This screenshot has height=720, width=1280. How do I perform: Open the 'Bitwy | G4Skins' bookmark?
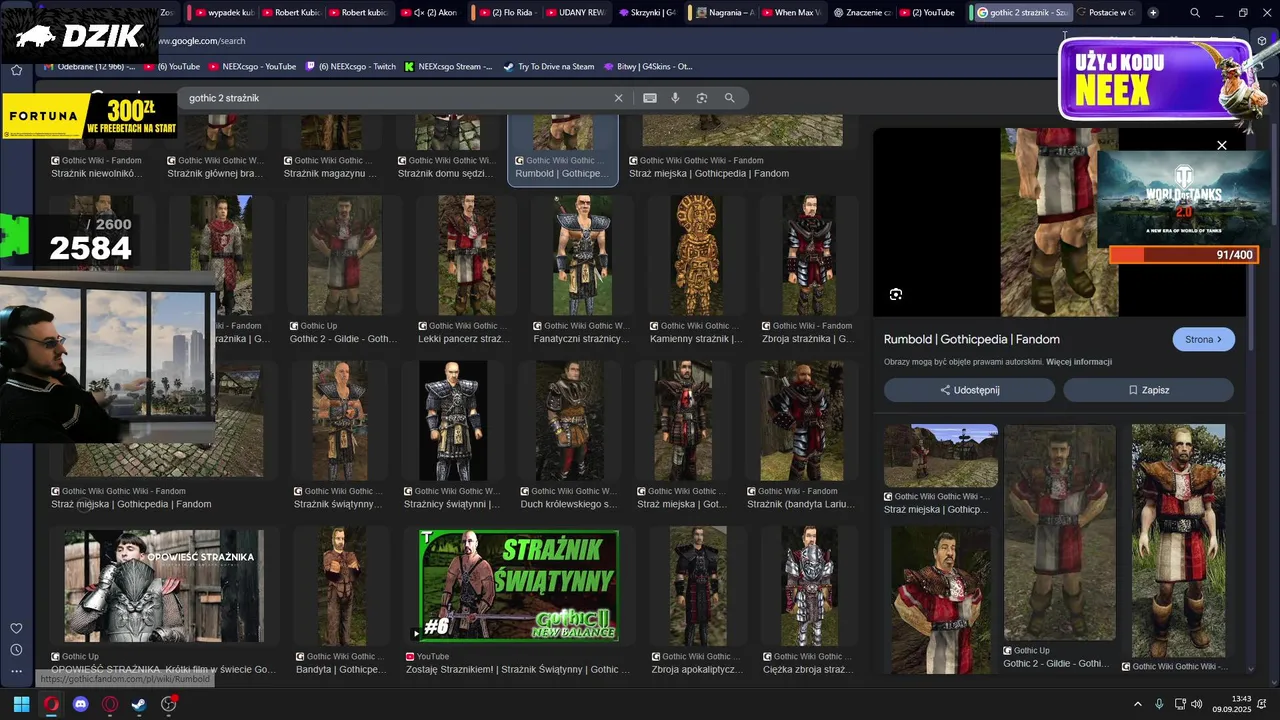click(x=648, y=67)
